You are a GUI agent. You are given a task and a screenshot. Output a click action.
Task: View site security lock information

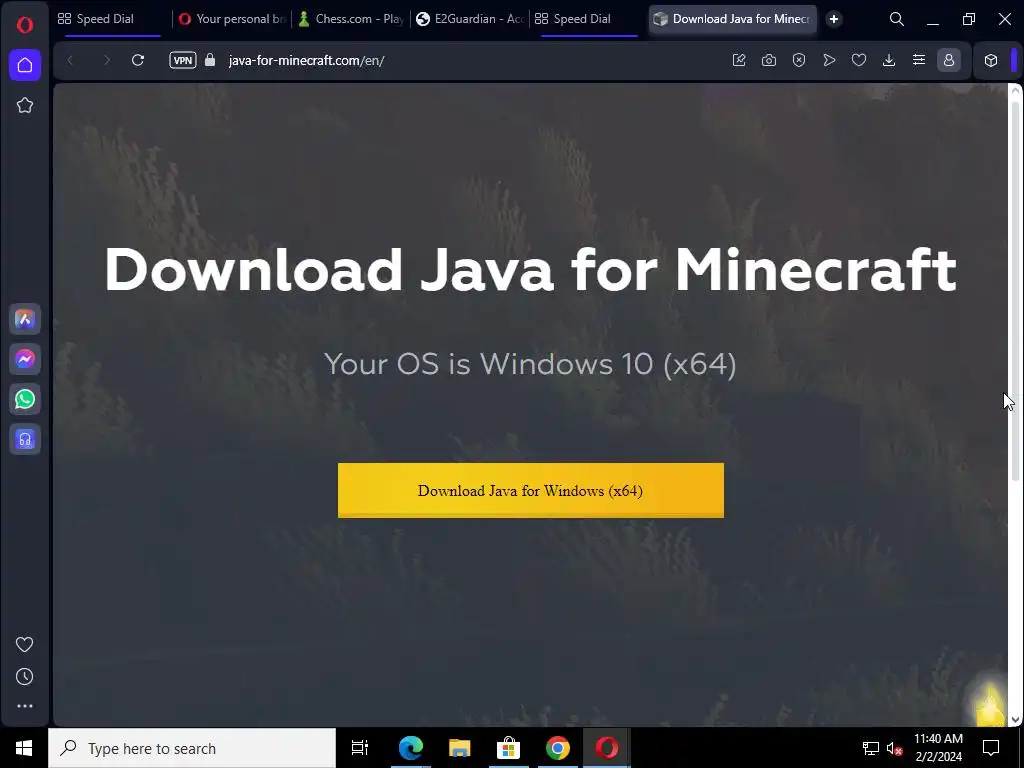point(210,60)
